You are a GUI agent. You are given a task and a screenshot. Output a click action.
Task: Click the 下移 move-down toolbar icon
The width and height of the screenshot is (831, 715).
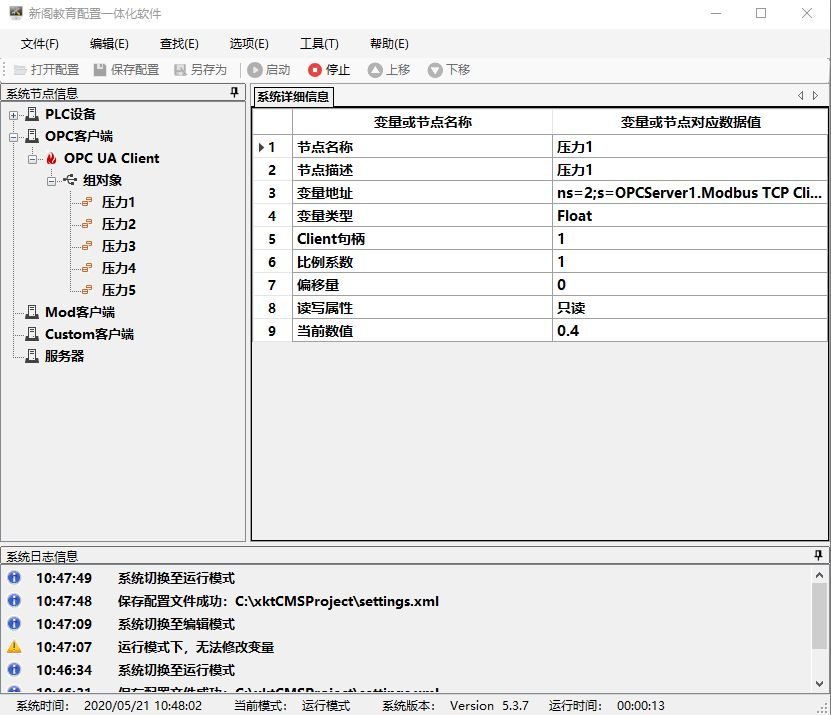pyautogui.click(x=435, y=70)
